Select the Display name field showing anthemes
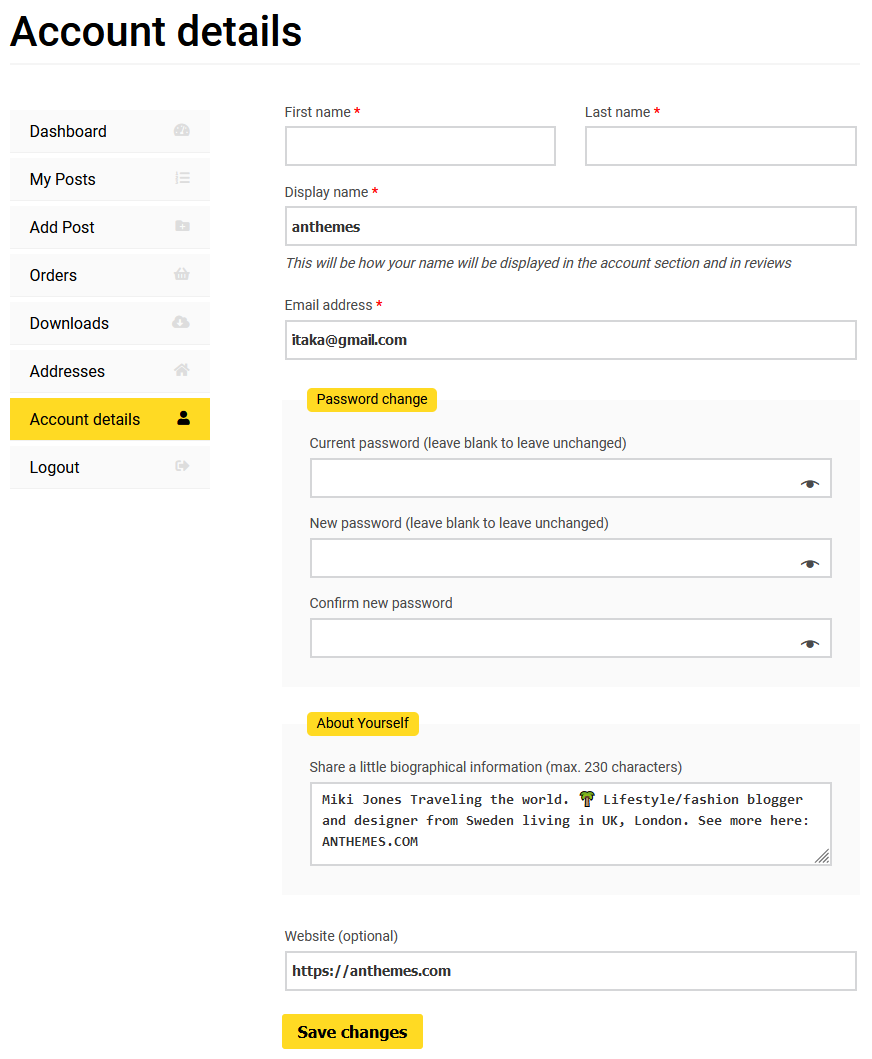Image resolution: width=872 pixels, height=1059 pixels. tap(570, 226)
